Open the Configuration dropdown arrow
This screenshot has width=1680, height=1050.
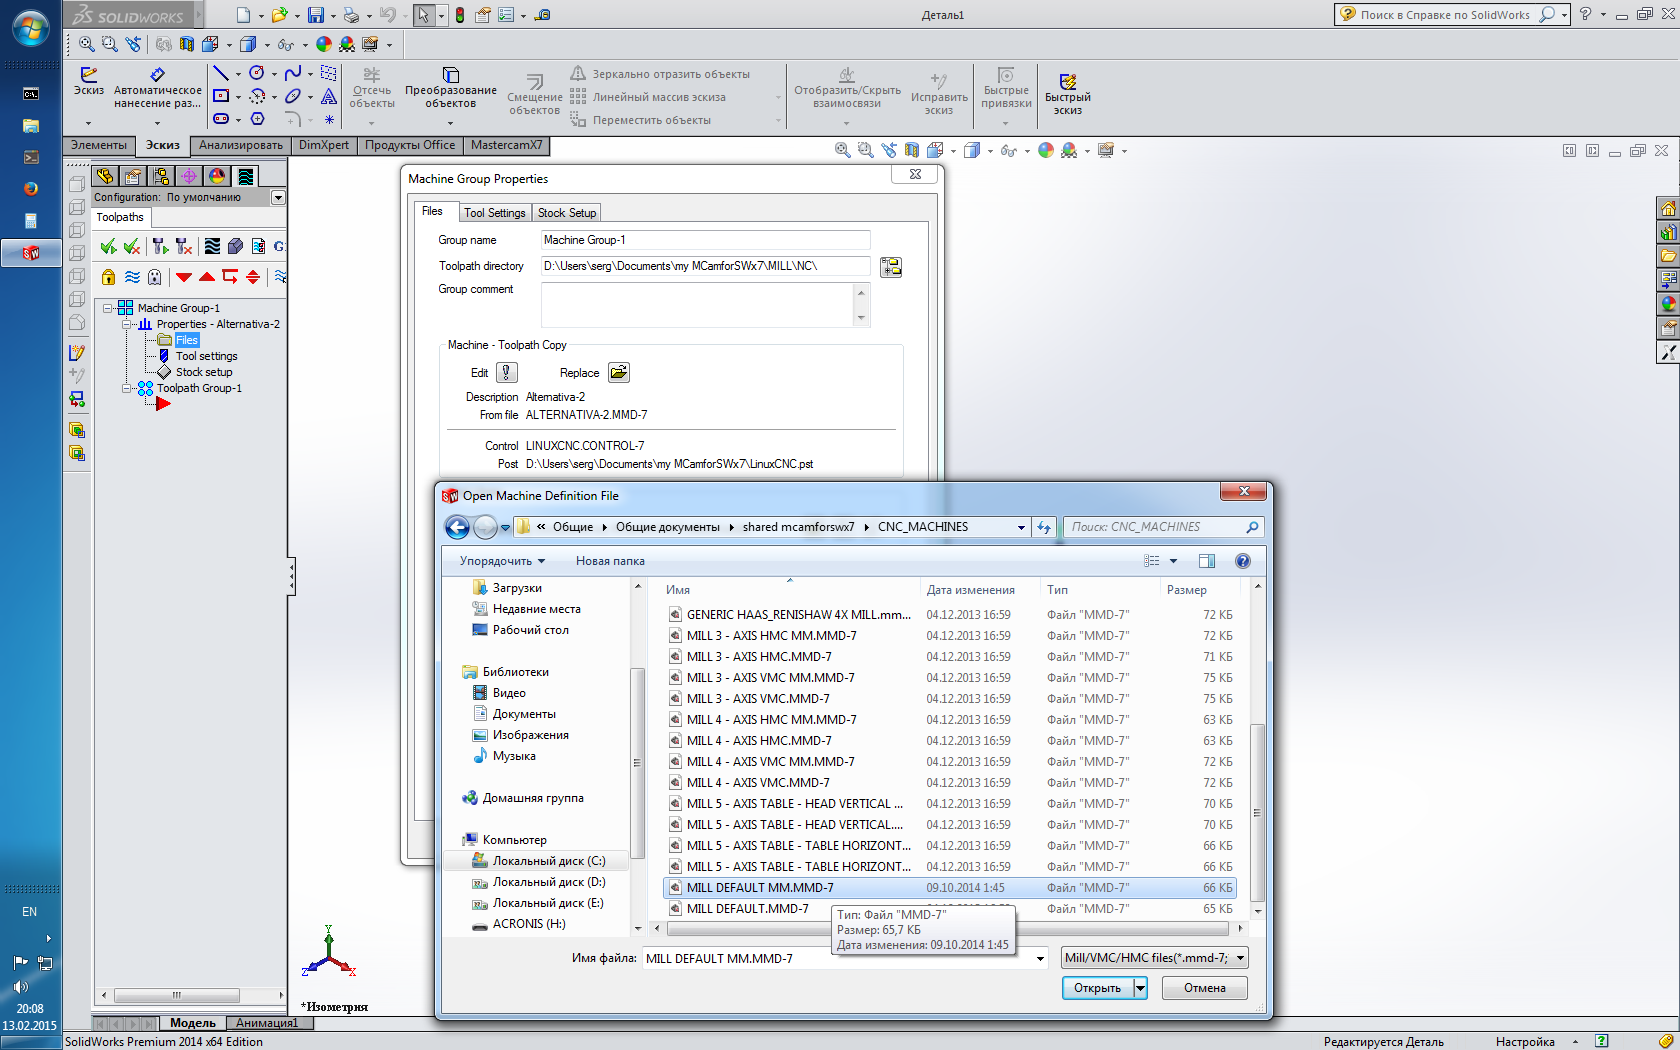click(x=278, y=198)
